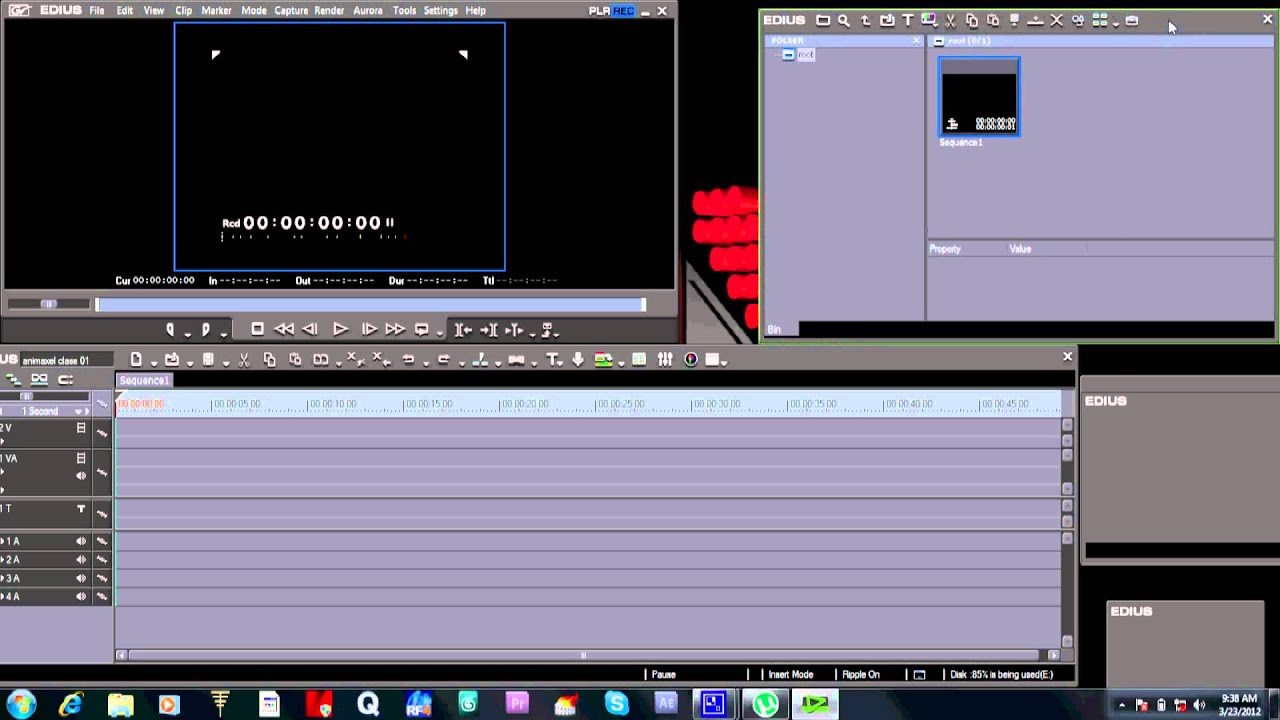Click the Add Title T icon in Bin
This screenshot has width=1280, height=720.
click(x=908, y=20)
